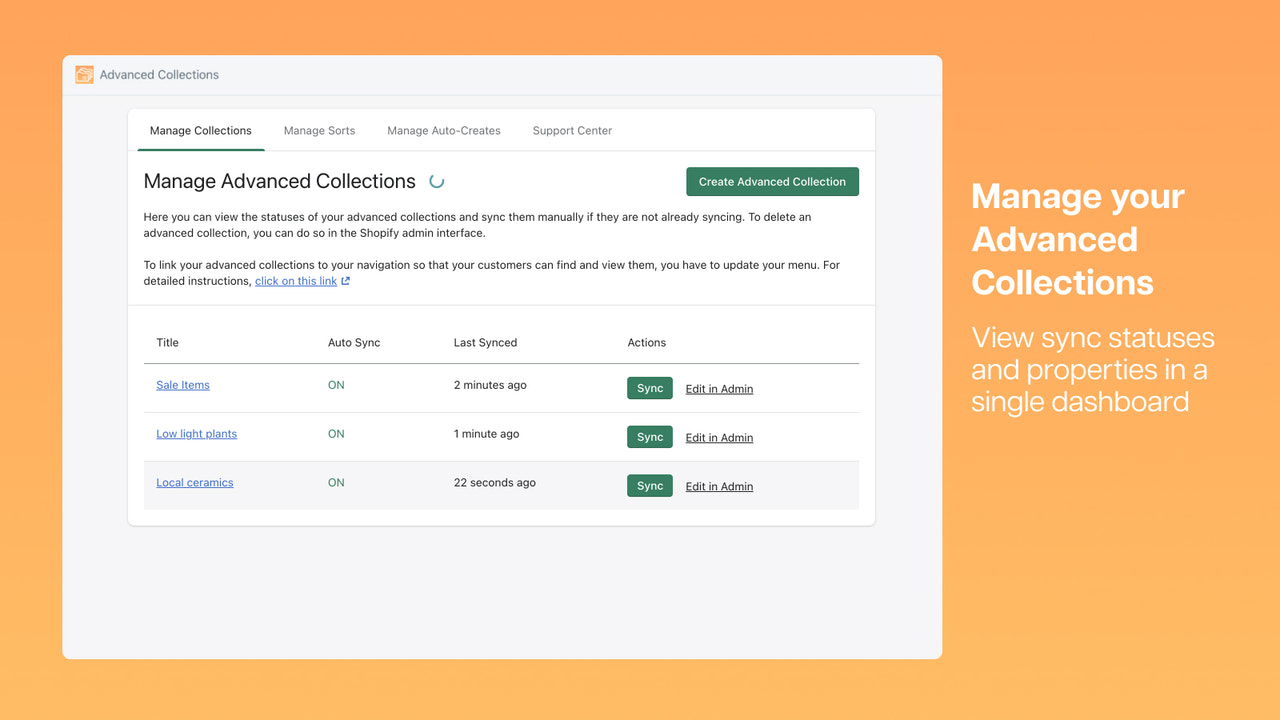
Task: Click the external link icon beside instructions link
Action: click(344, 281)
